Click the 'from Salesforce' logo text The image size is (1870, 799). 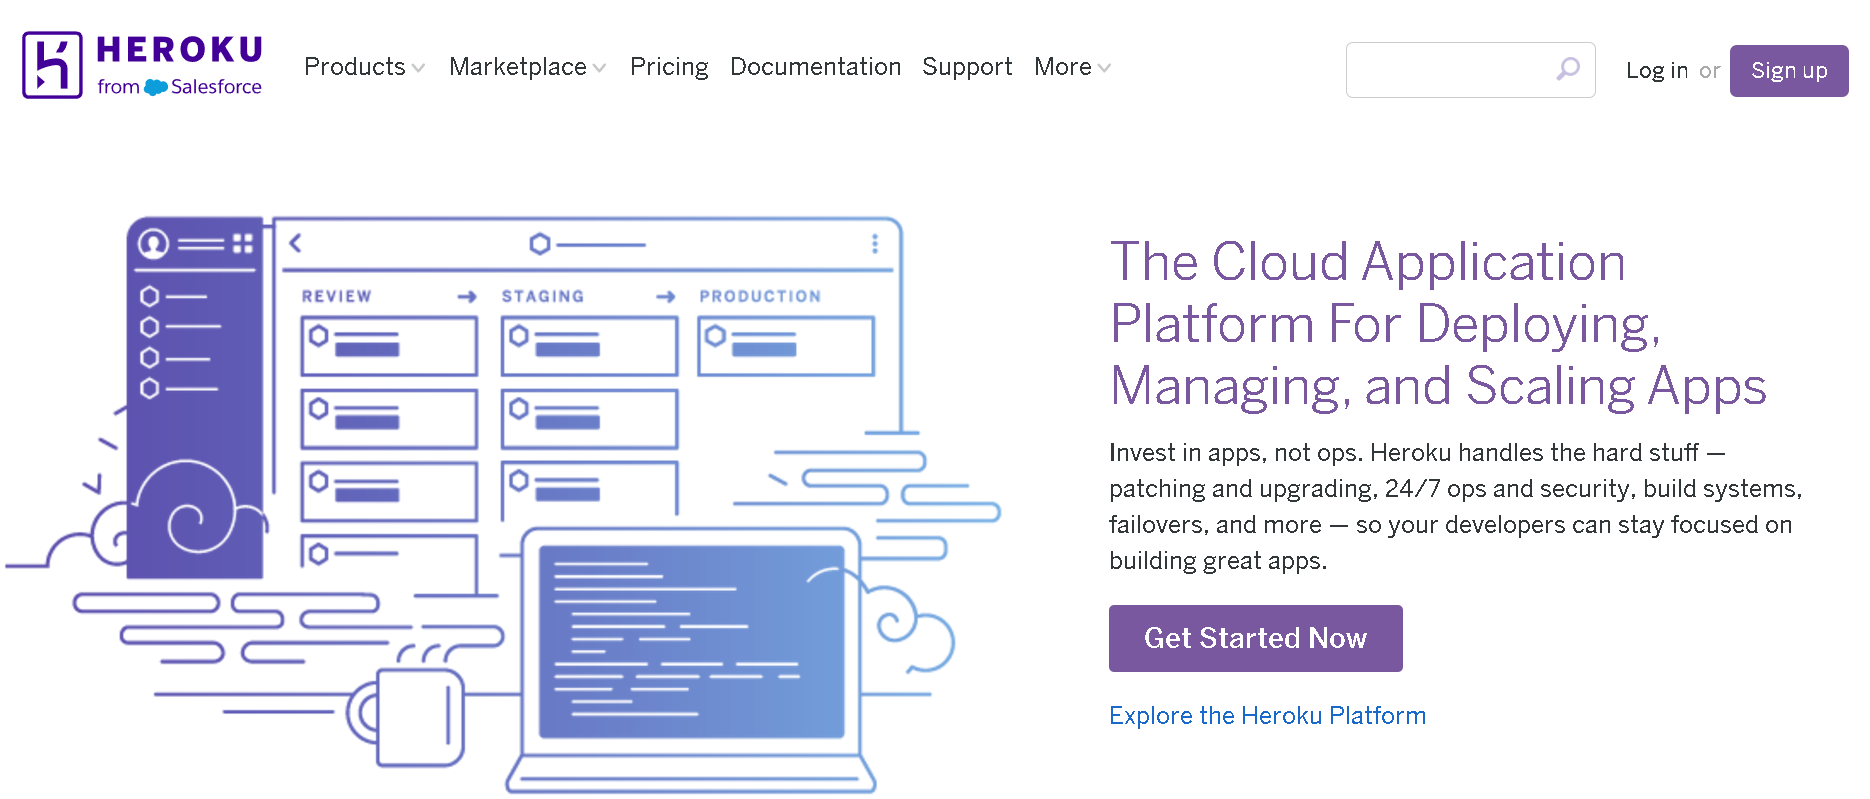tap(180, 87)
